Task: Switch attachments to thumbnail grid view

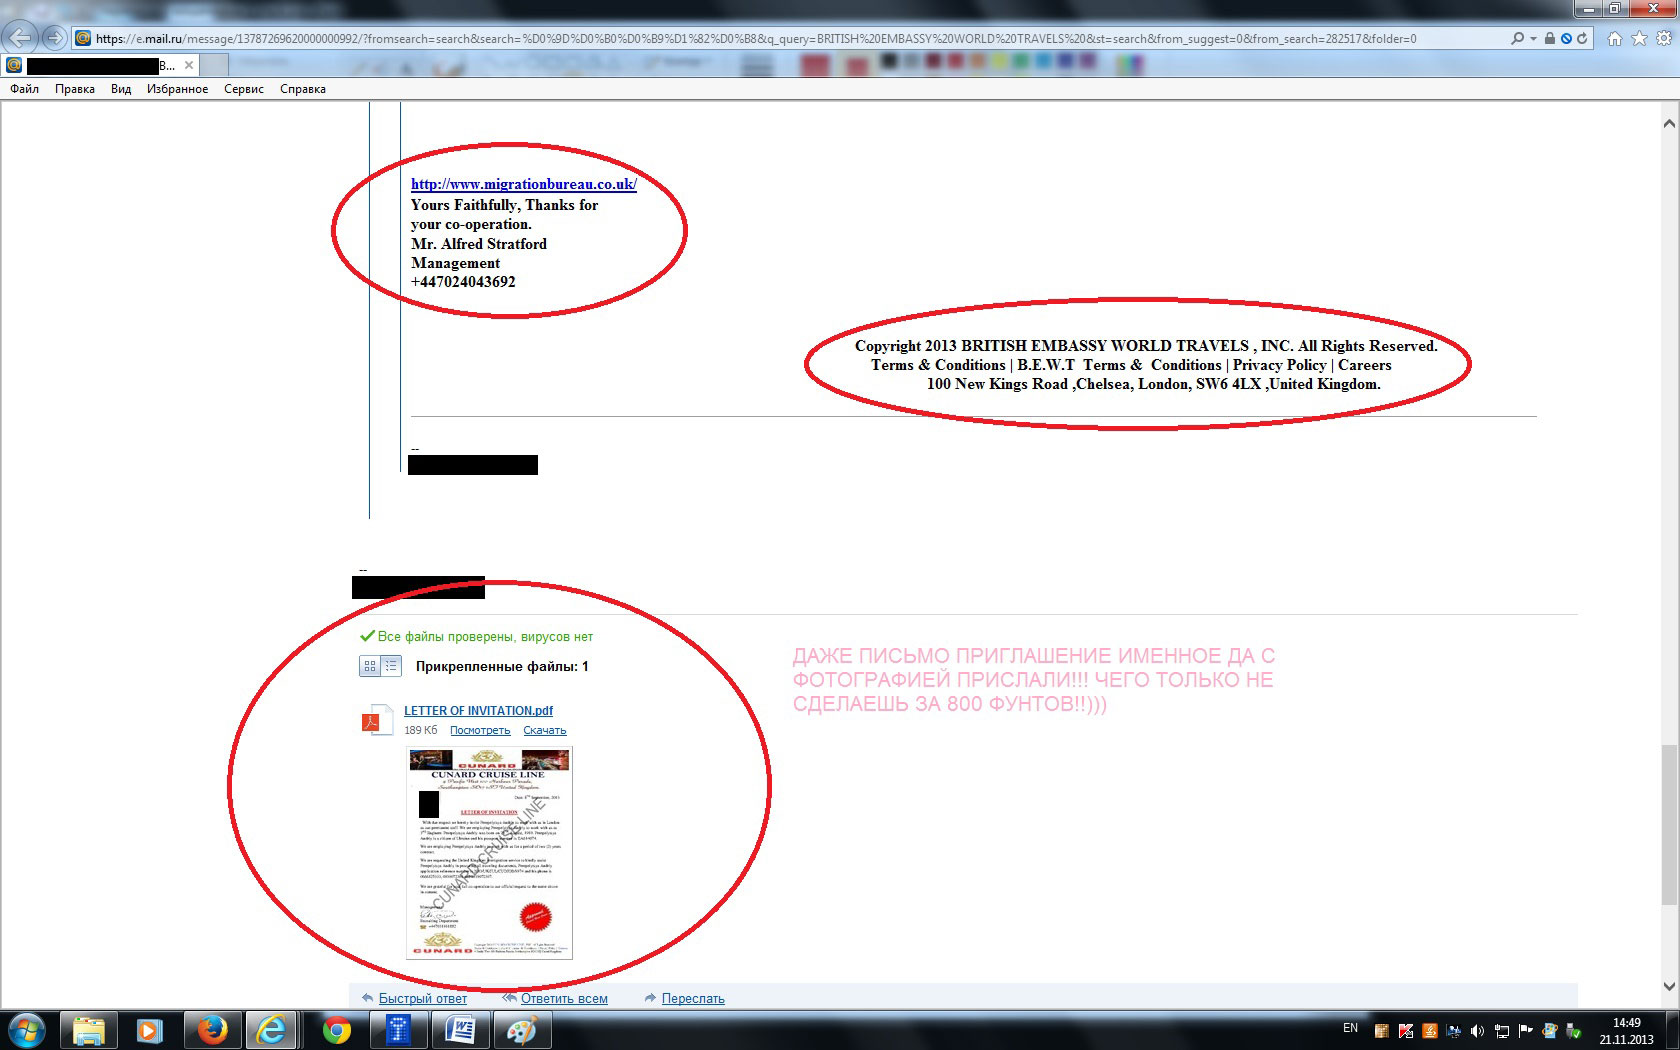Action: coord(370,666)
